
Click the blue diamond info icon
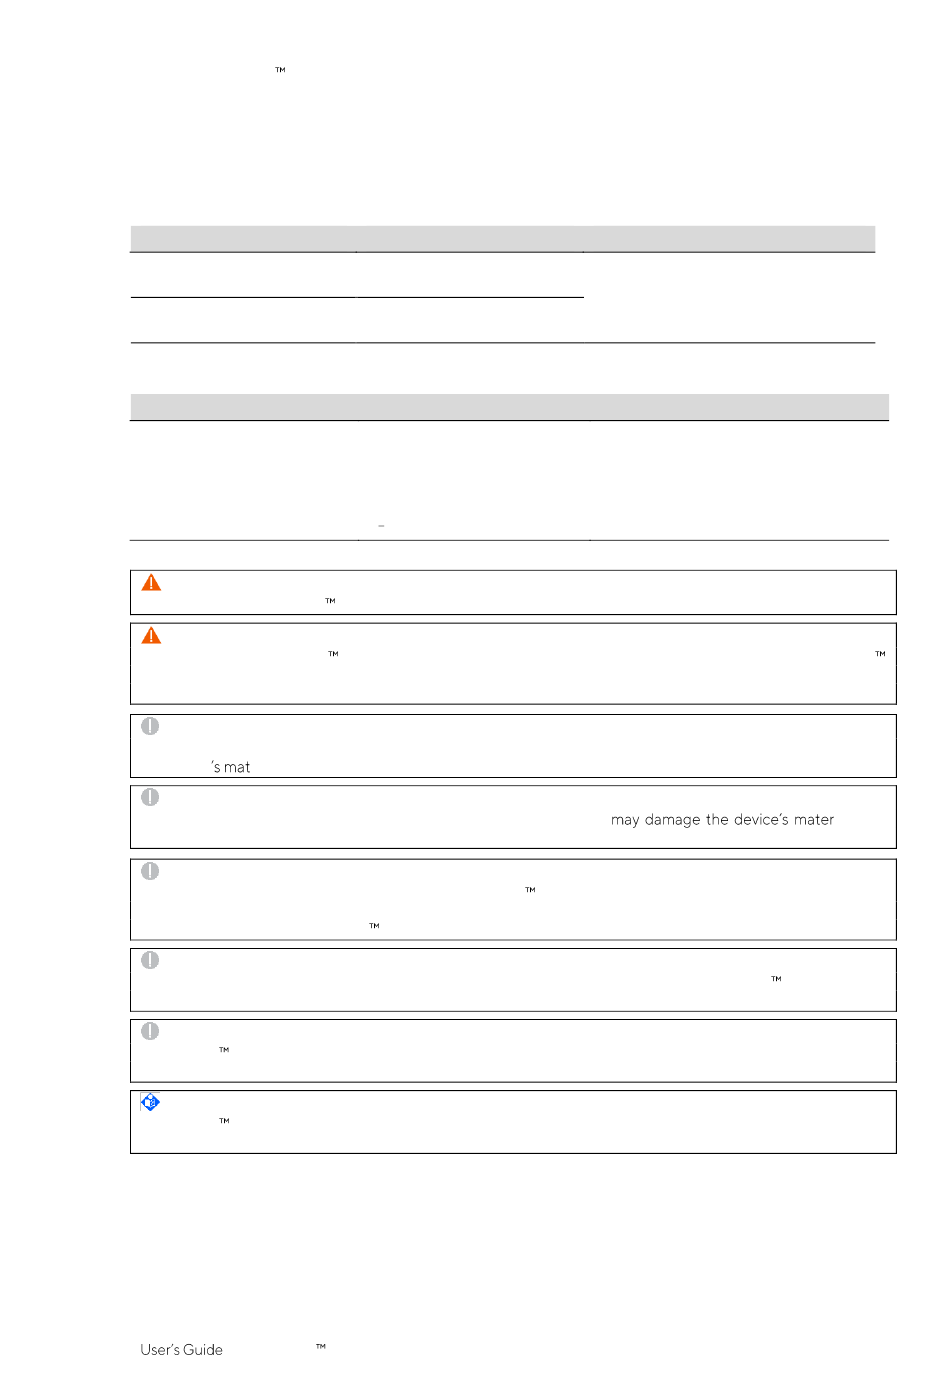pyautogui.click(x=150, y=1102)
